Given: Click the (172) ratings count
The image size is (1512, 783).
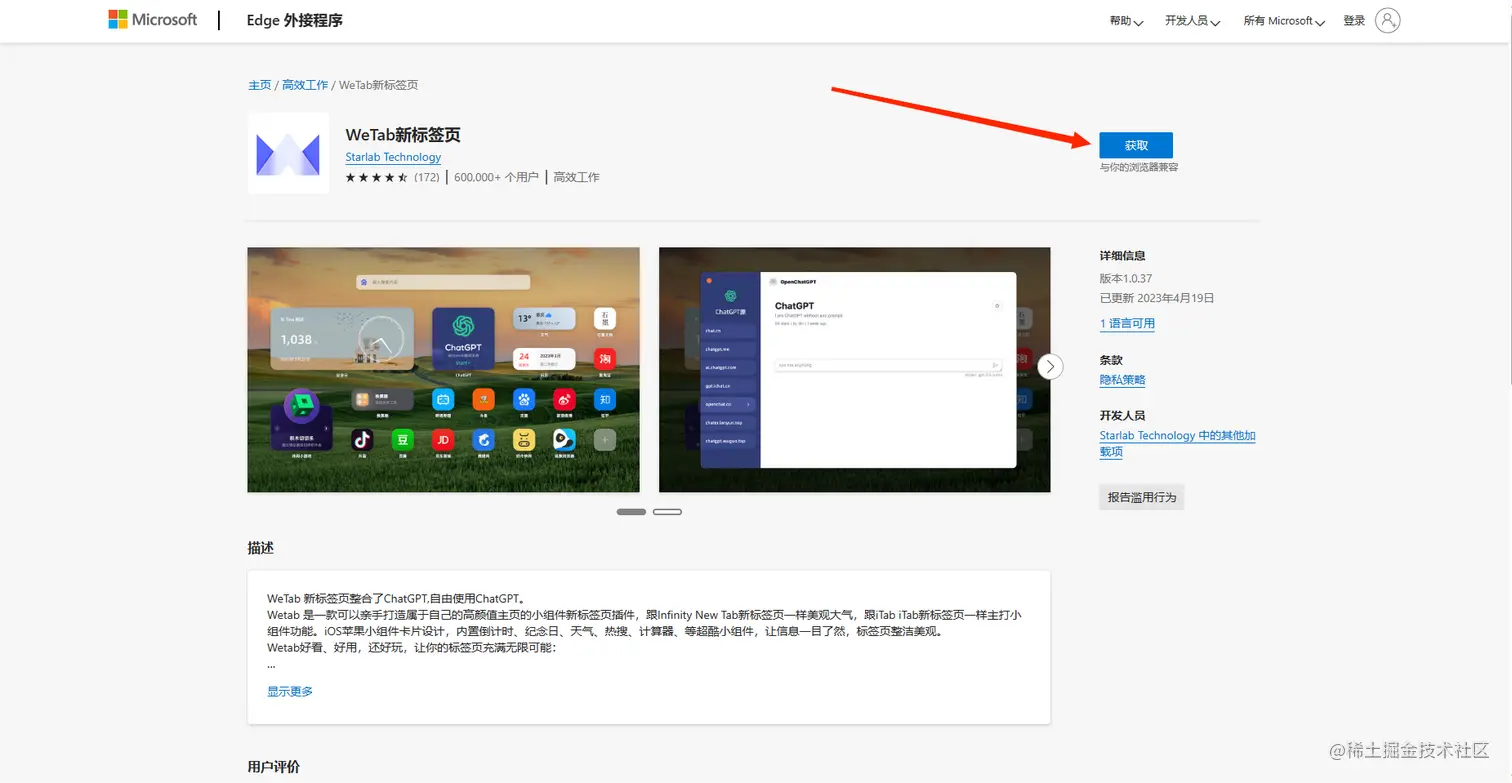Looking at the screenshot, I should pyautogui.click(x=427, y=177).
